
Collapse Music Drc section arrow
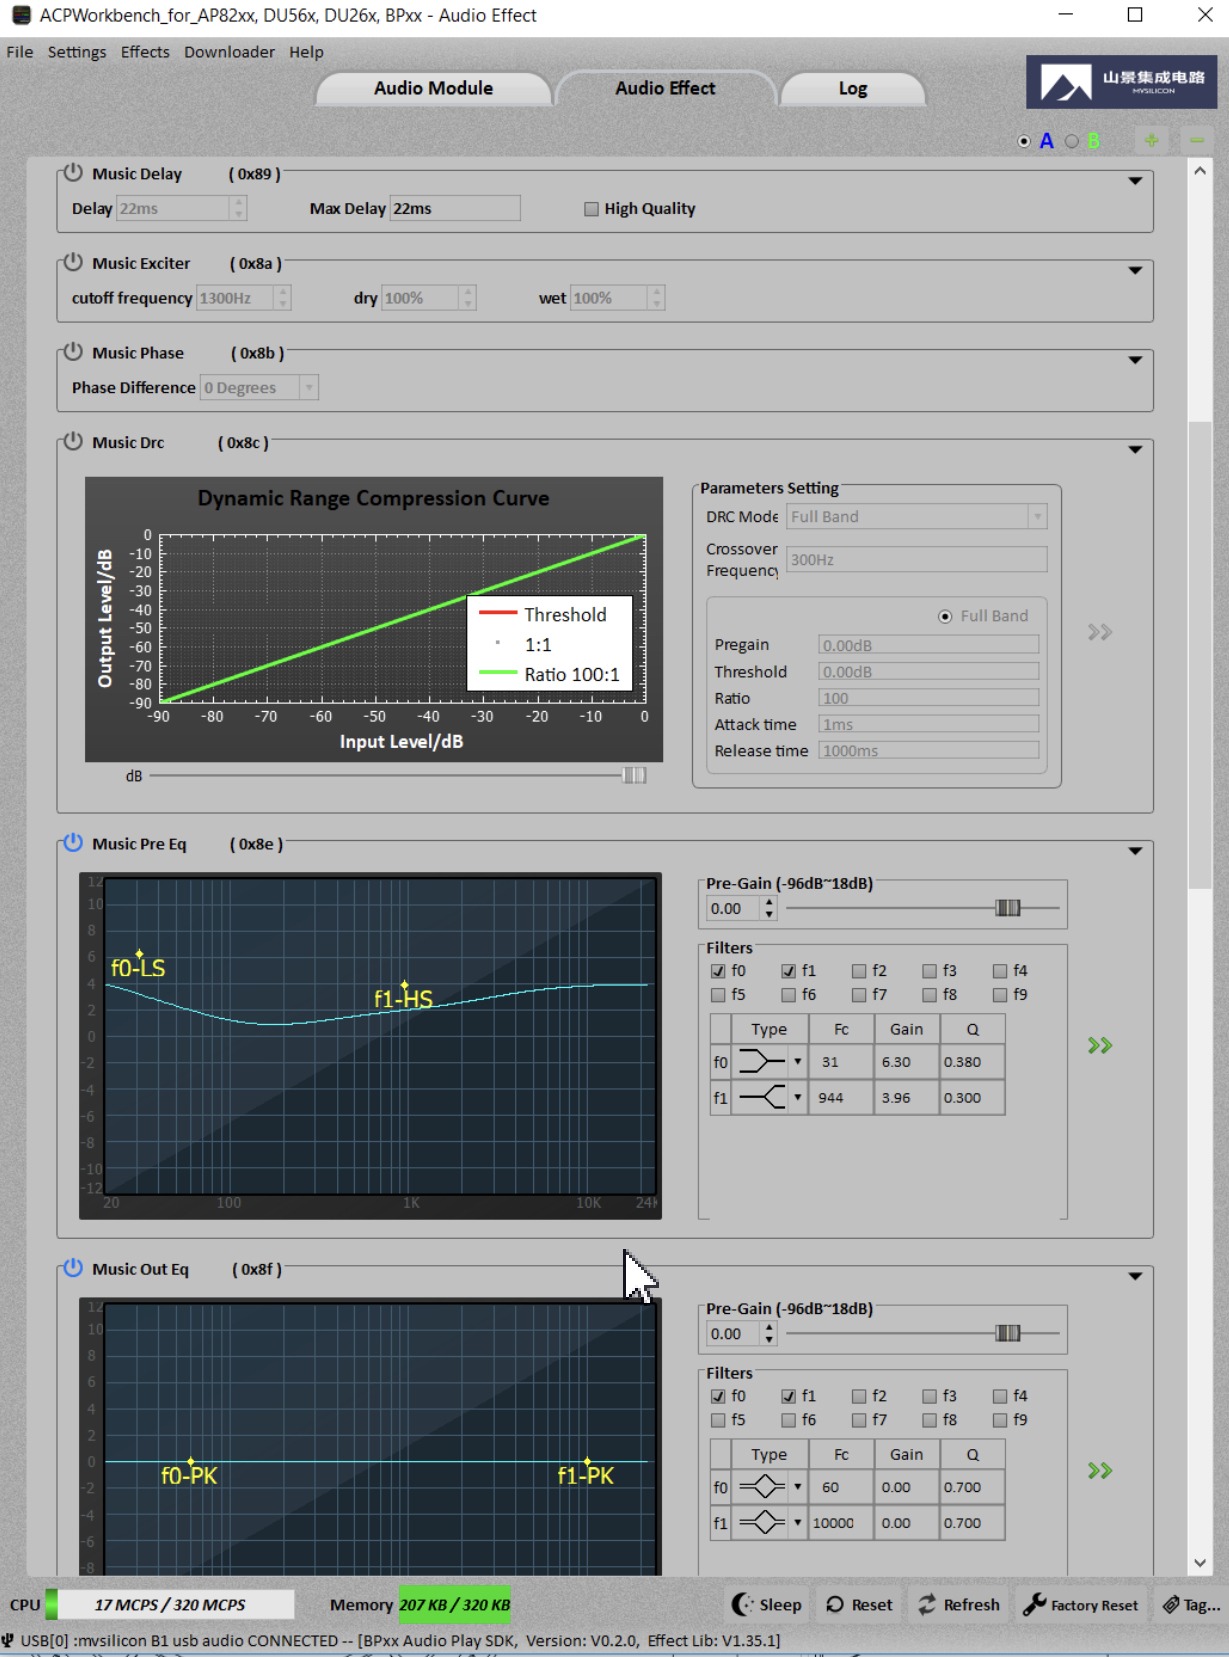click(1135, 449)
